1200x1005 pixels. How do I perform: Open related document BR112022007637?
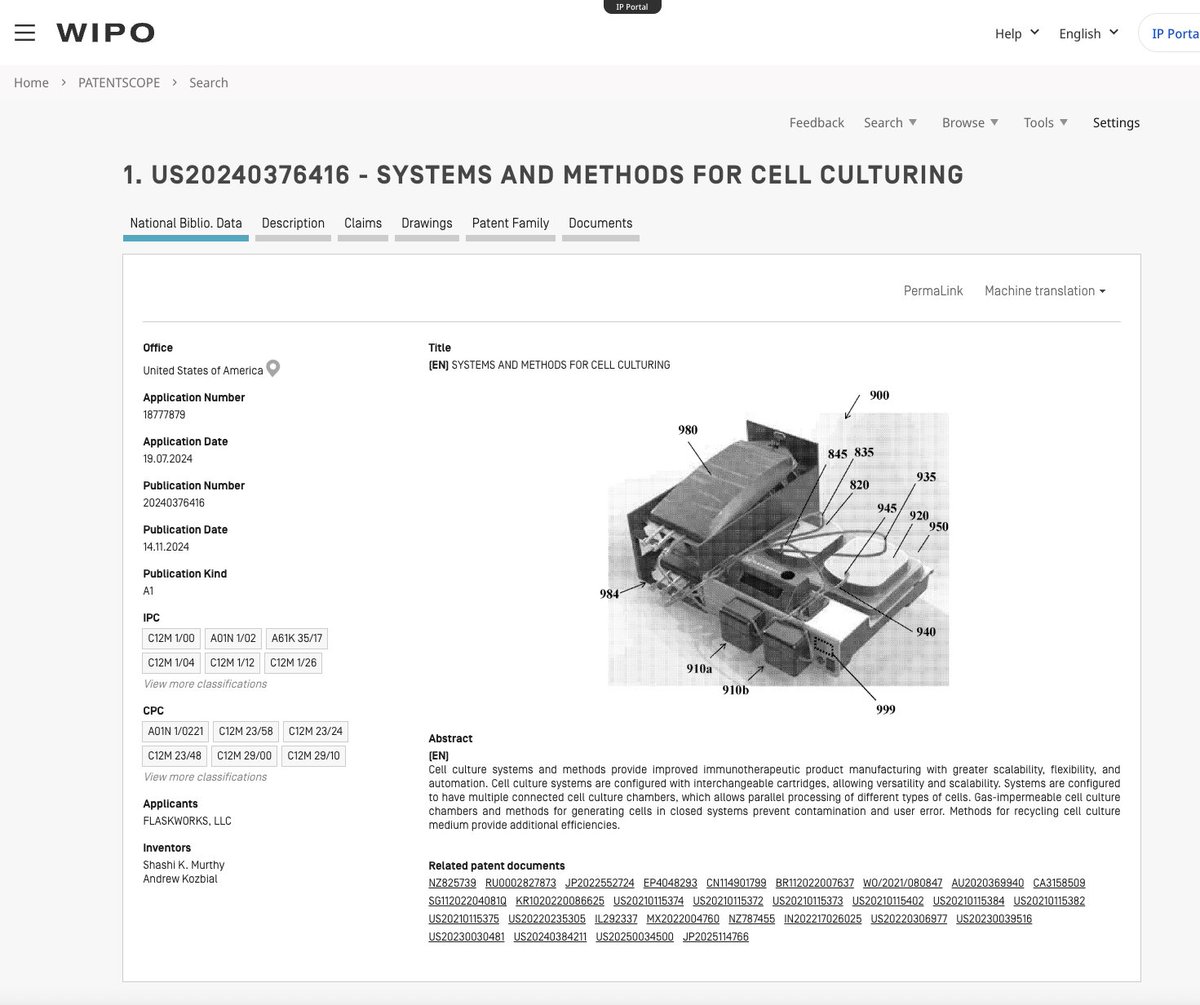tap(814, 883)
